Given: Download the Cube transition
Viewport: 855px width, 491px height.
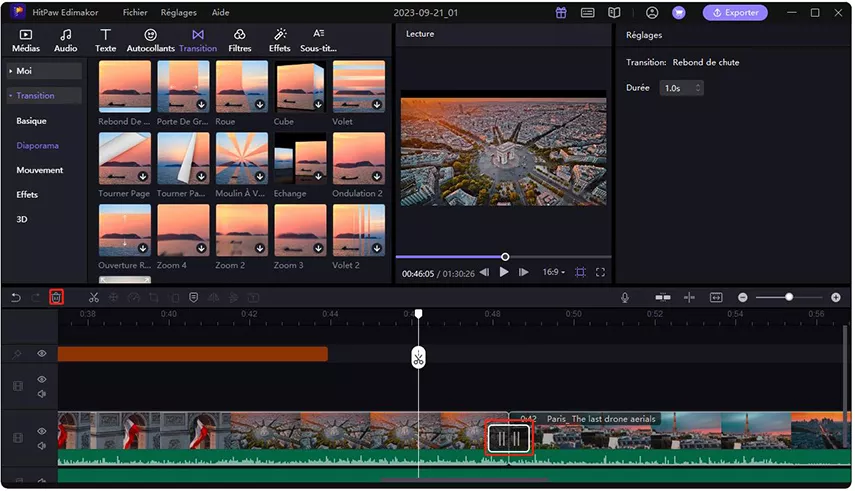Looking at the screenshot, I should click(318, 104).
